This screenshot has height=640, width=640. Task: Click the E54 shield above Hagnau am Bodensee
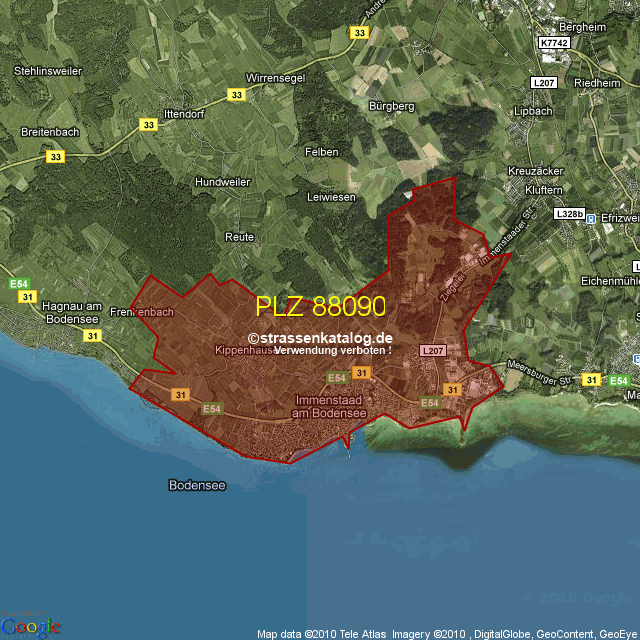[19, 285]
